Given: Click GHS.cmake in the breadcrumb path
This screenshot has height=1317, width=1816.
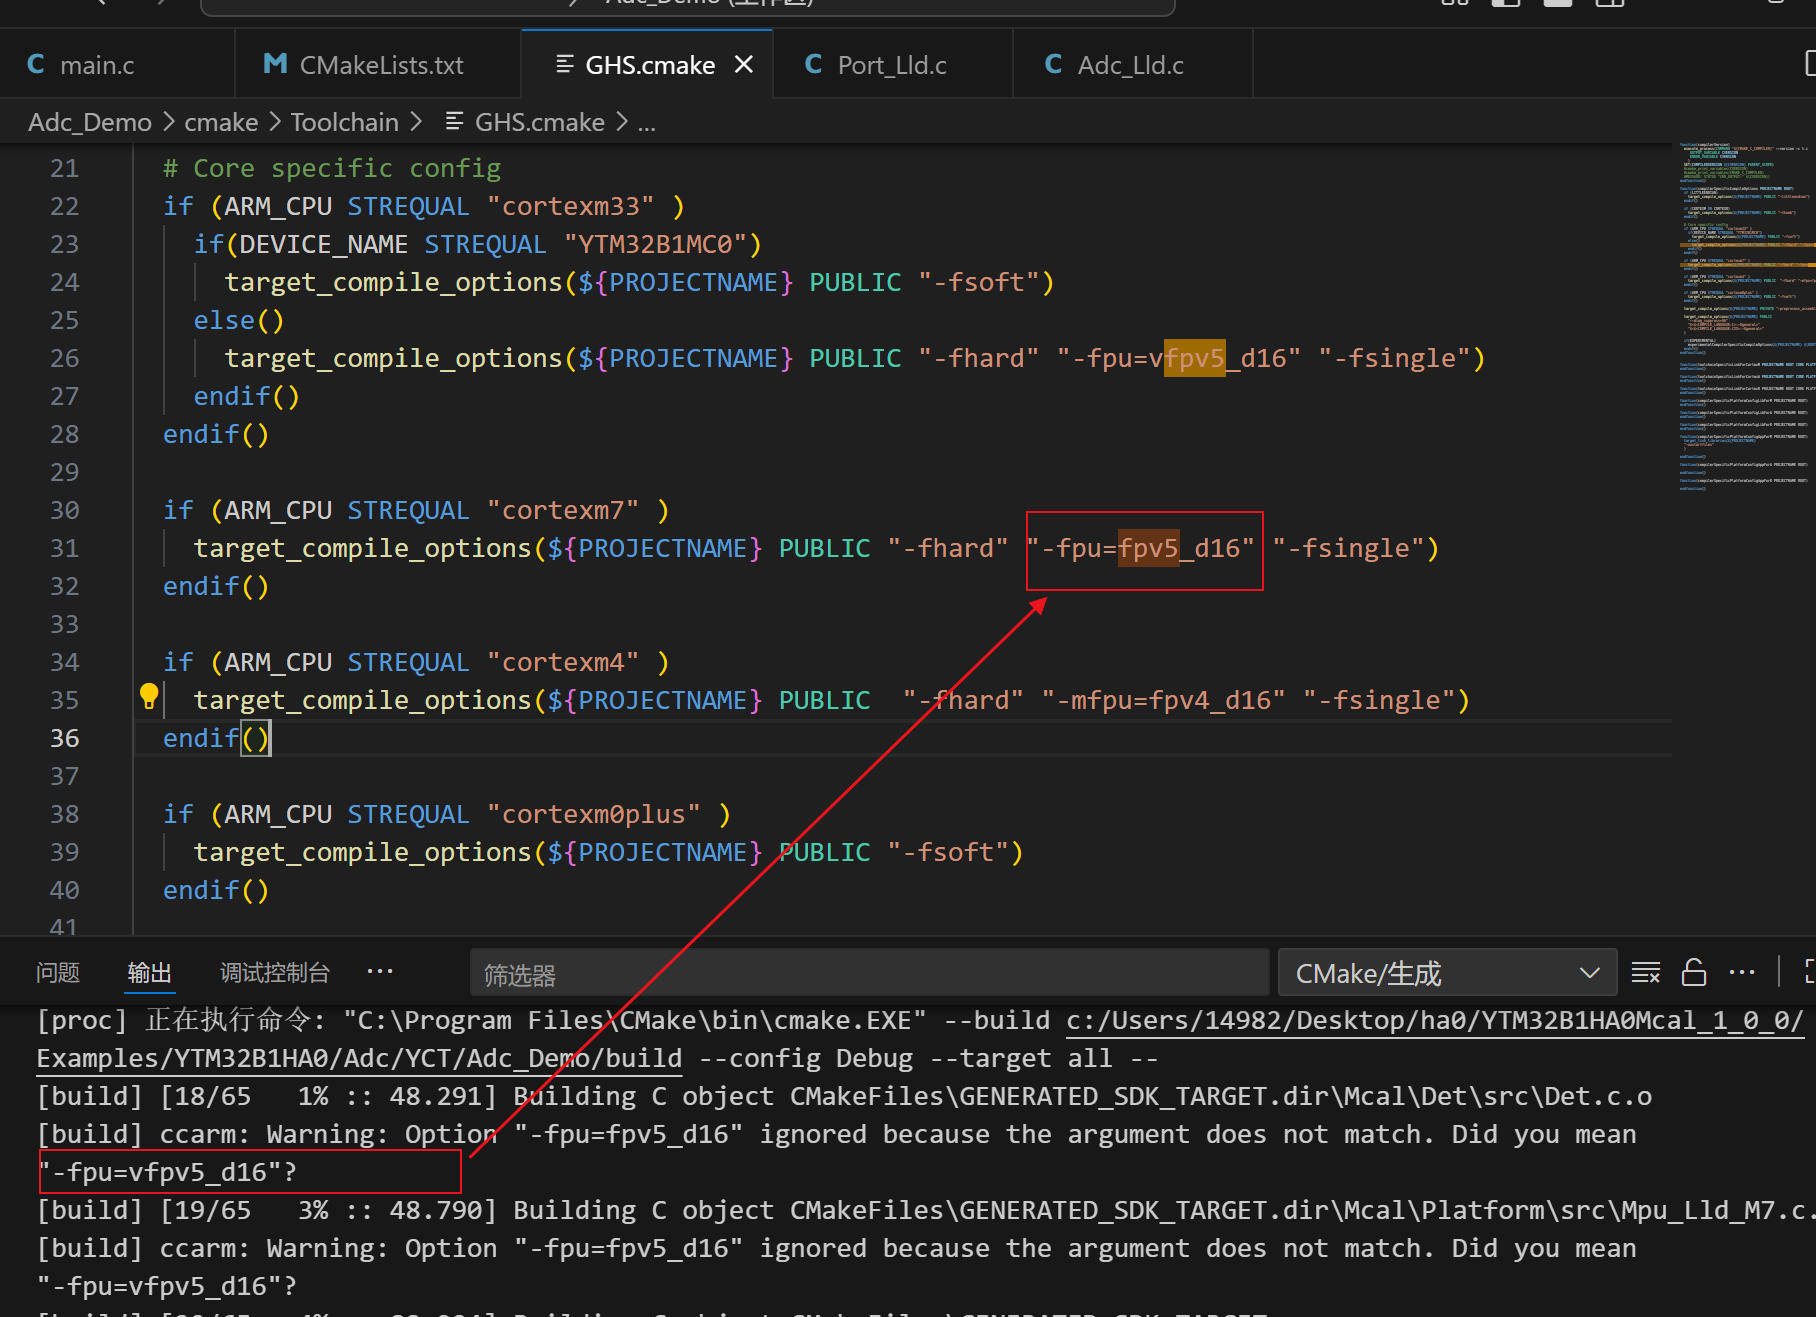Looking at the screenshot, I should [539, 122].
